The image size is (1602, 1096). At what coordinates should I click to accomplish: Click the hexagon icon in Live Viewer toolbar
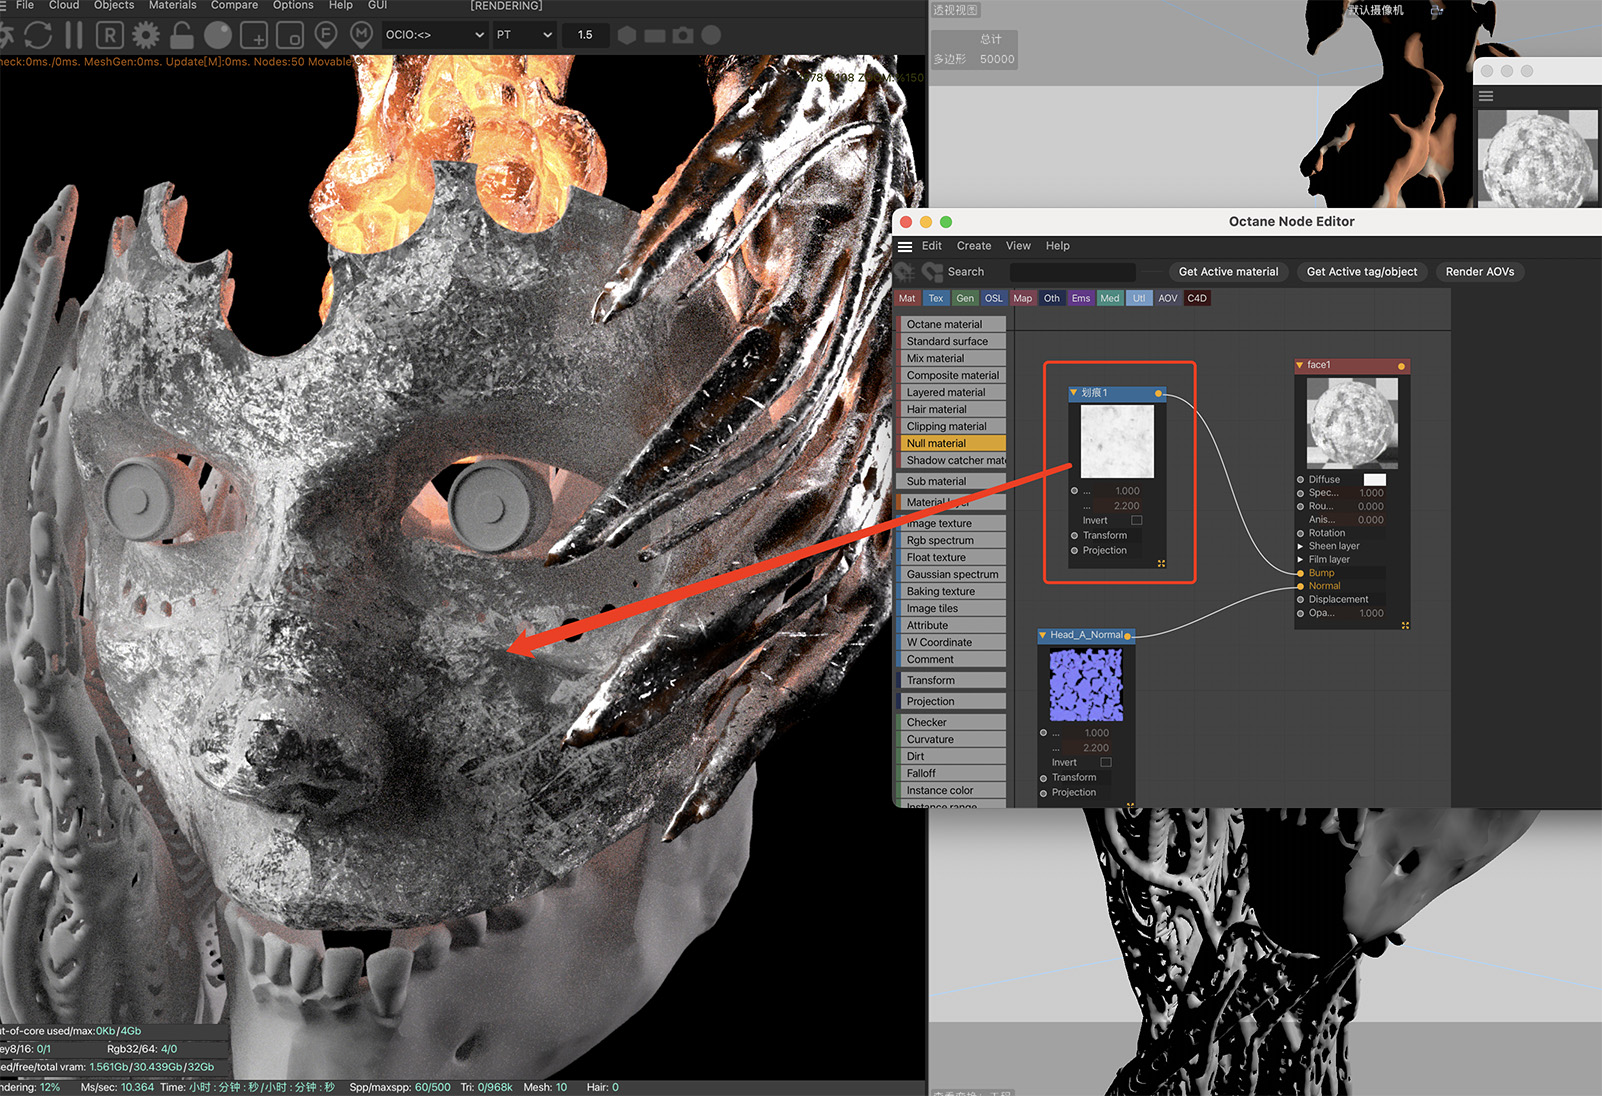627,35
